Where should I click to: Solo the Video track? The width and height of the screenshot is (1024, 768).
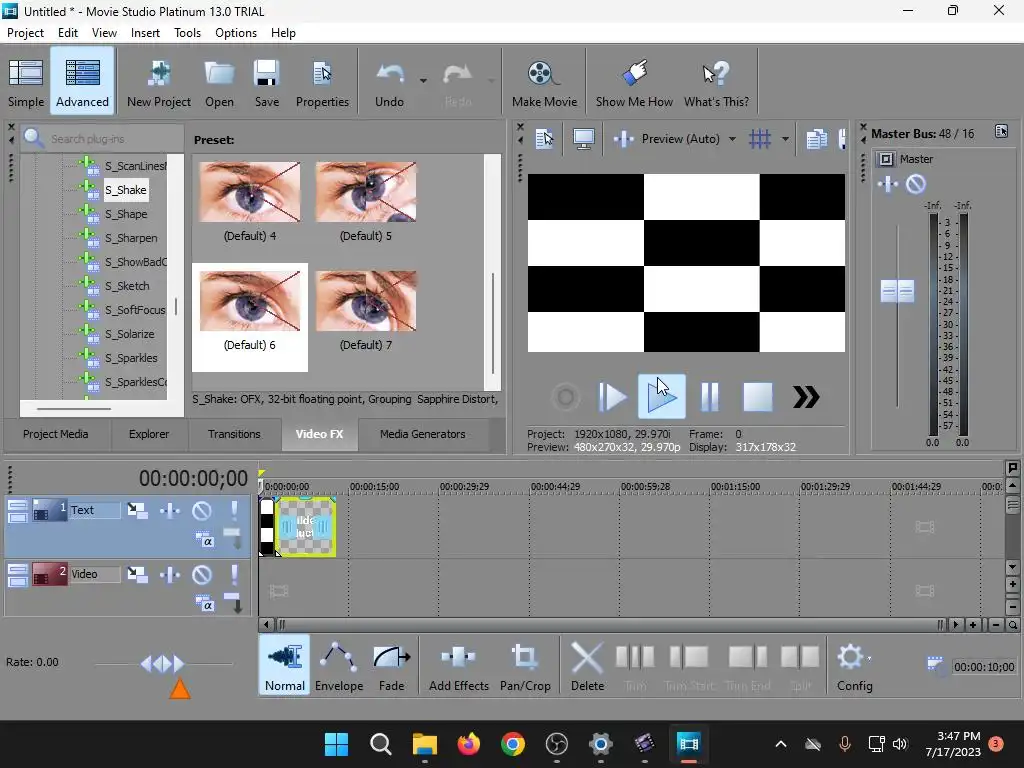(234, 575)
